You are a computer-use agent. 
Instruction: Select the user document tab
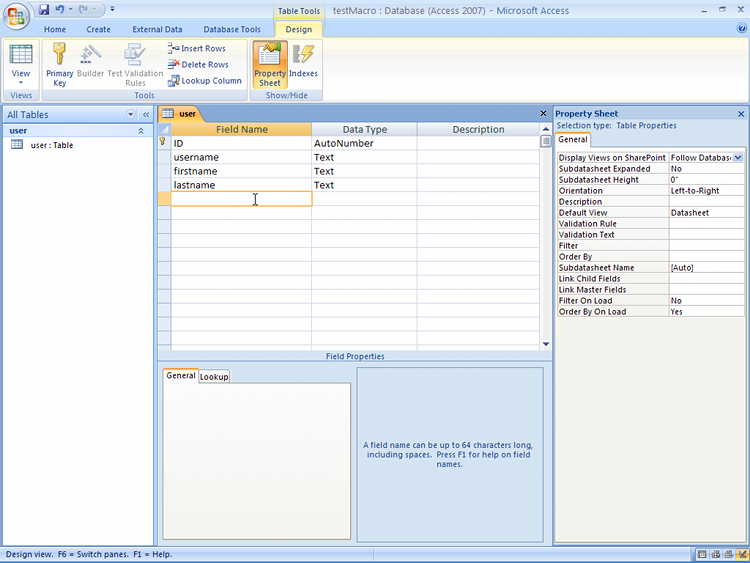coord(180,114)
